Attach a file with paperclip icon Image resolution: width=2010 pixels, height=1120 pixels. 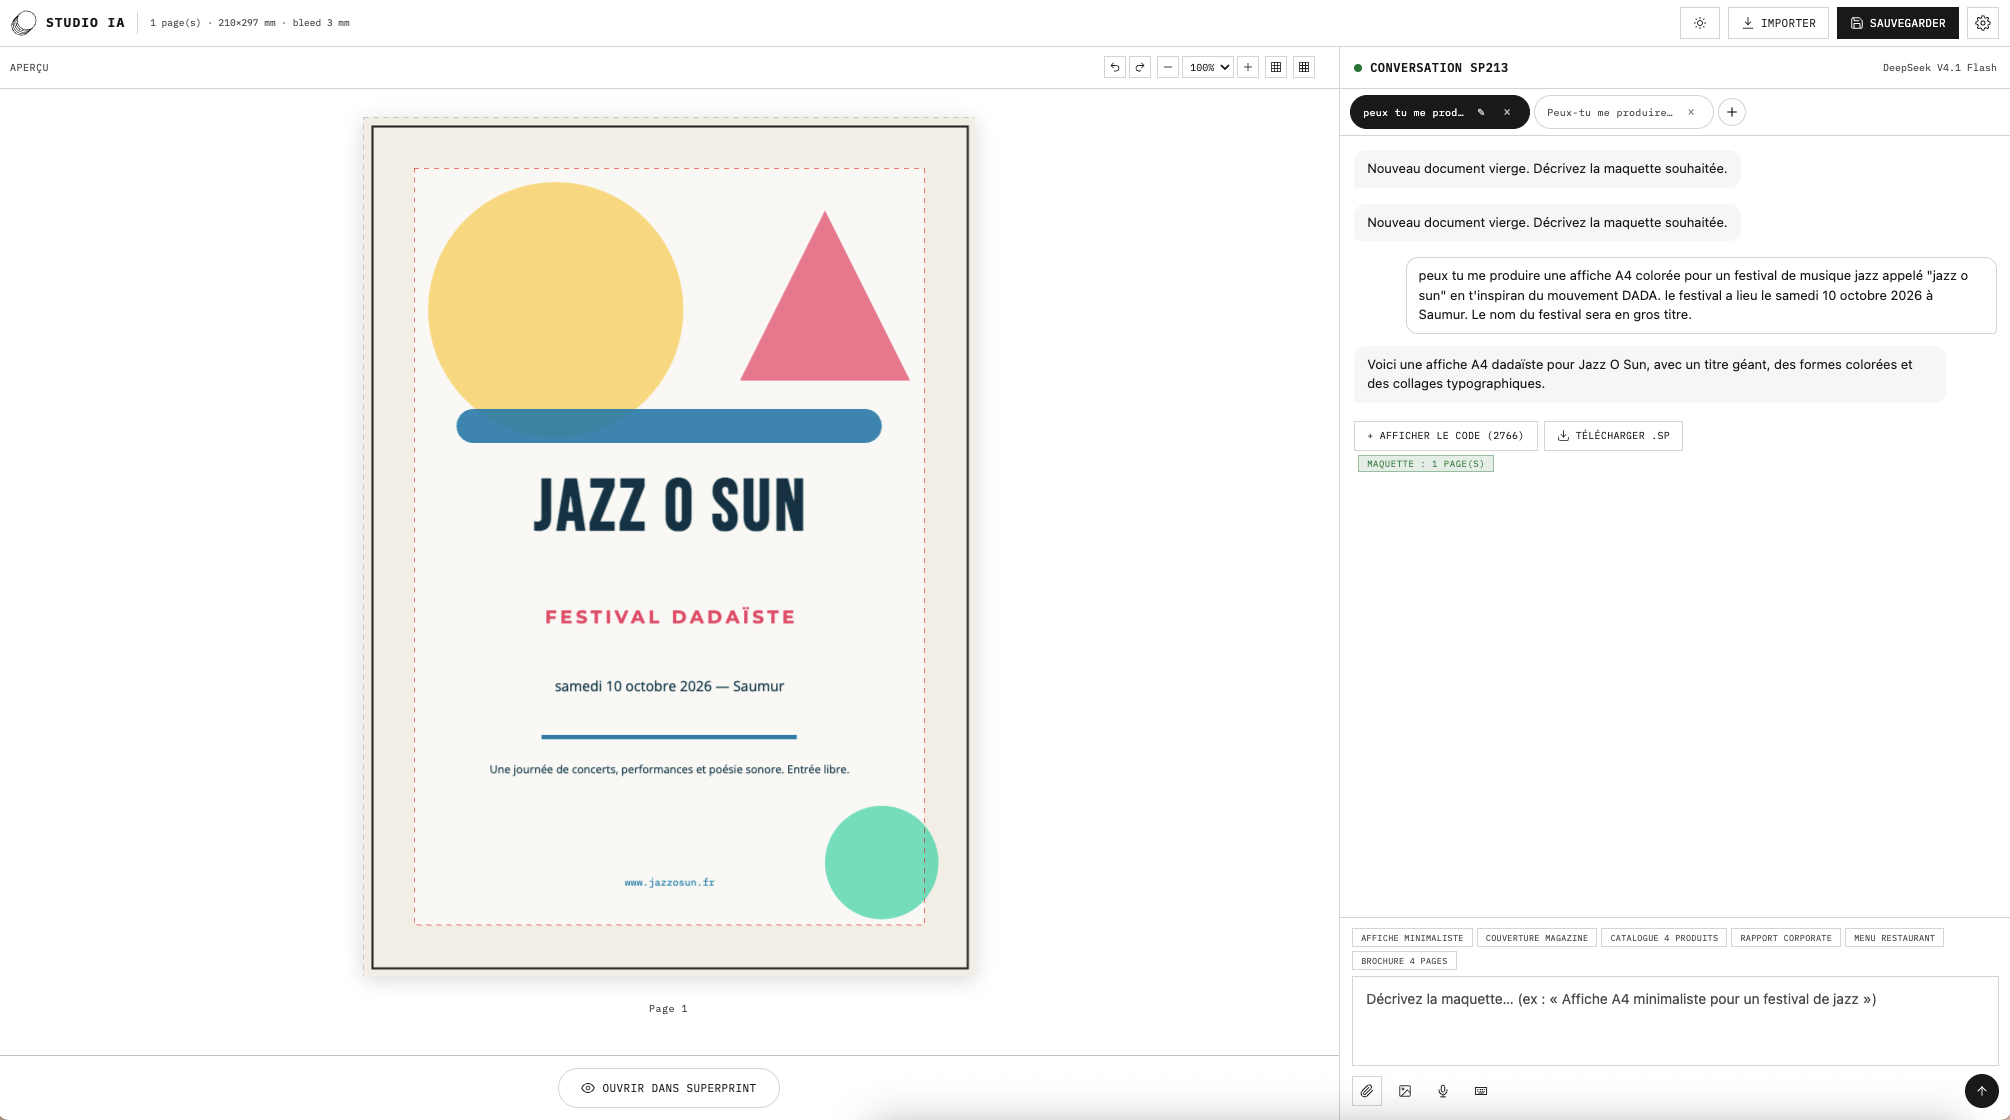[x=1367, y=1091]
